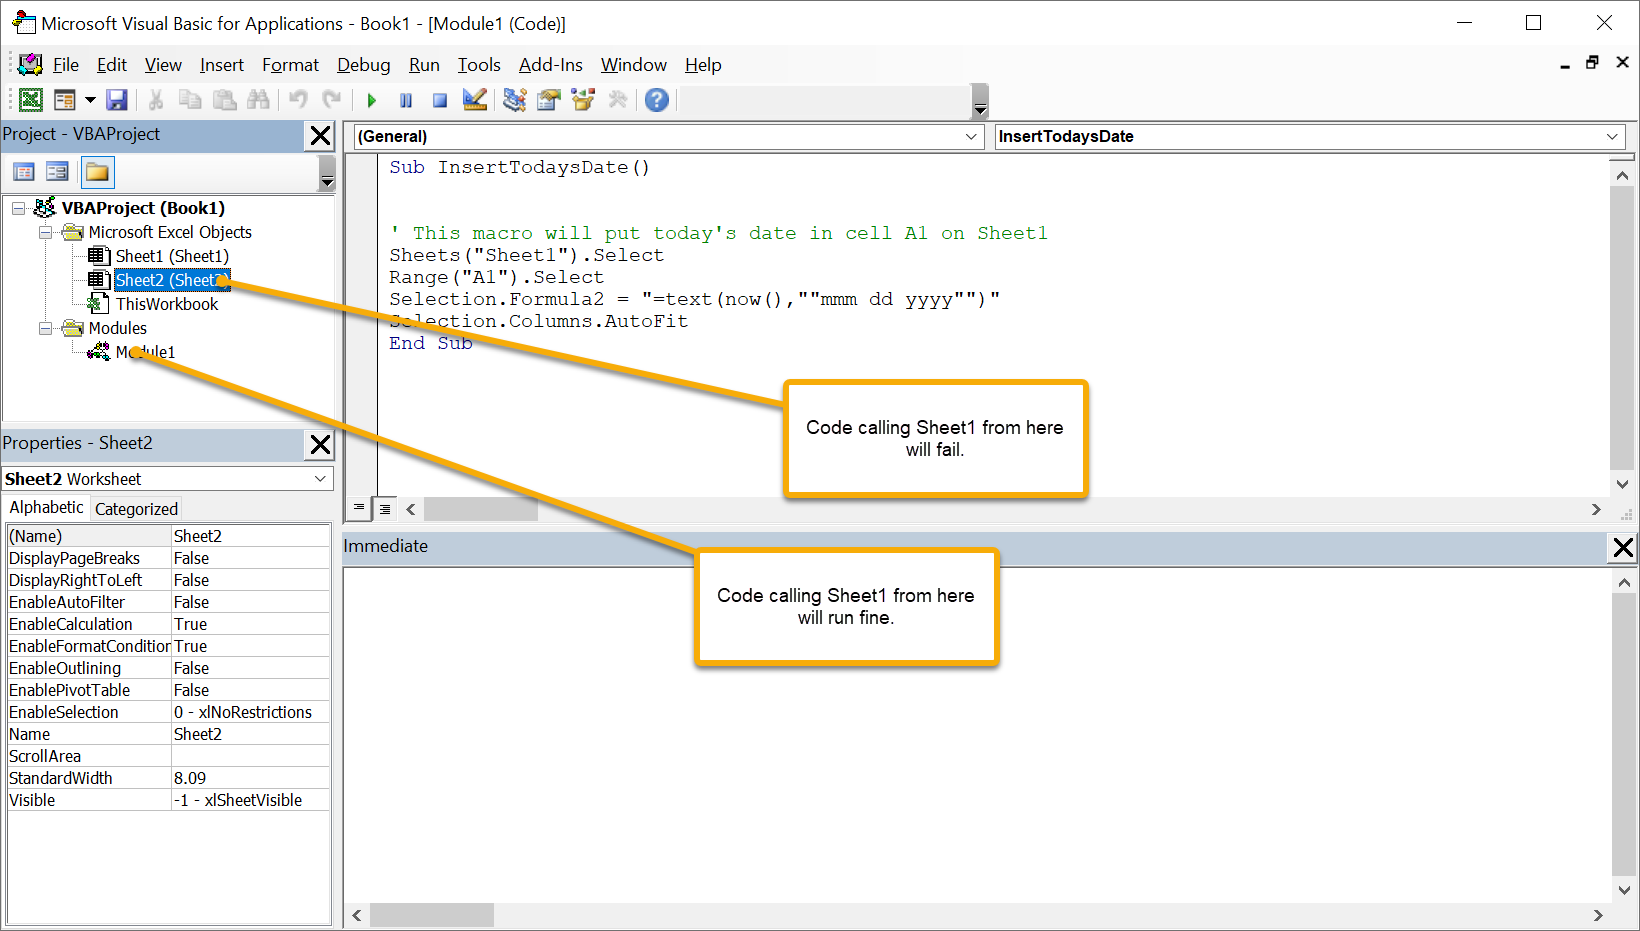Collapse the VBAProject (Book1) tree node
1640x931 pixels.
19,208
